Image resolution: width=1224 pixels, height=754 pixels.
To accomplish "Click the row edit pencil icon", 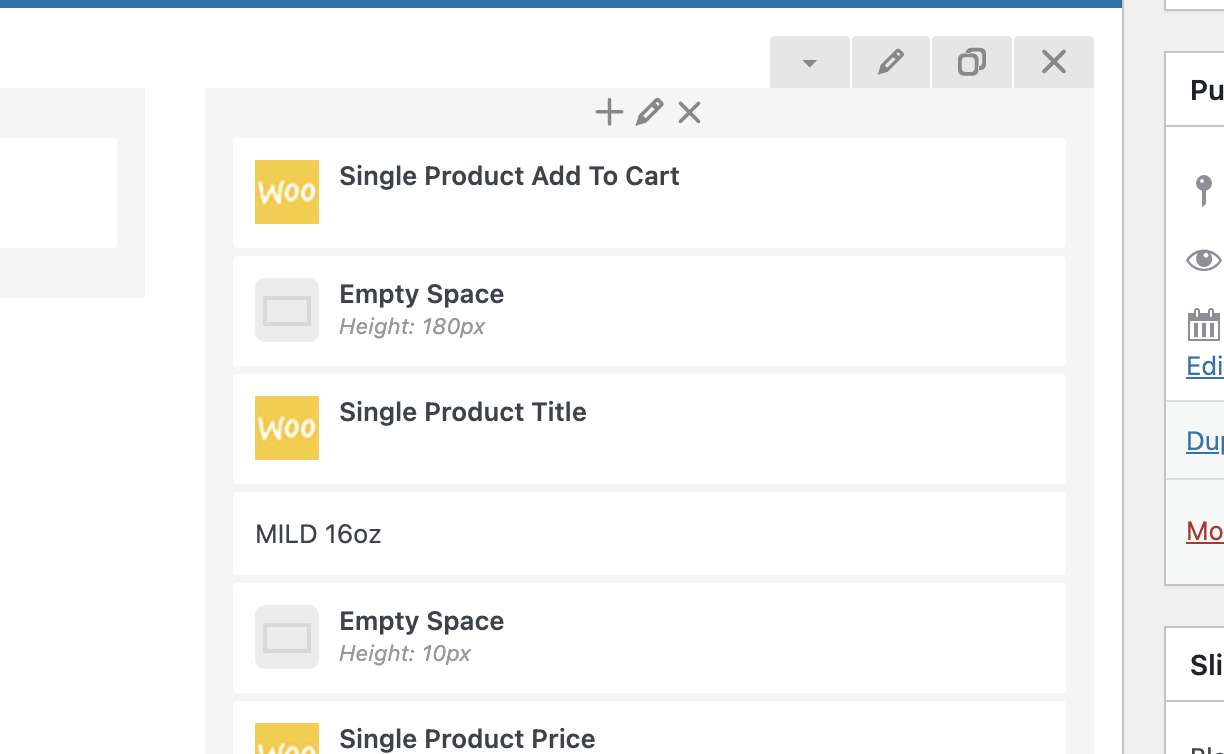I will 890,63.
